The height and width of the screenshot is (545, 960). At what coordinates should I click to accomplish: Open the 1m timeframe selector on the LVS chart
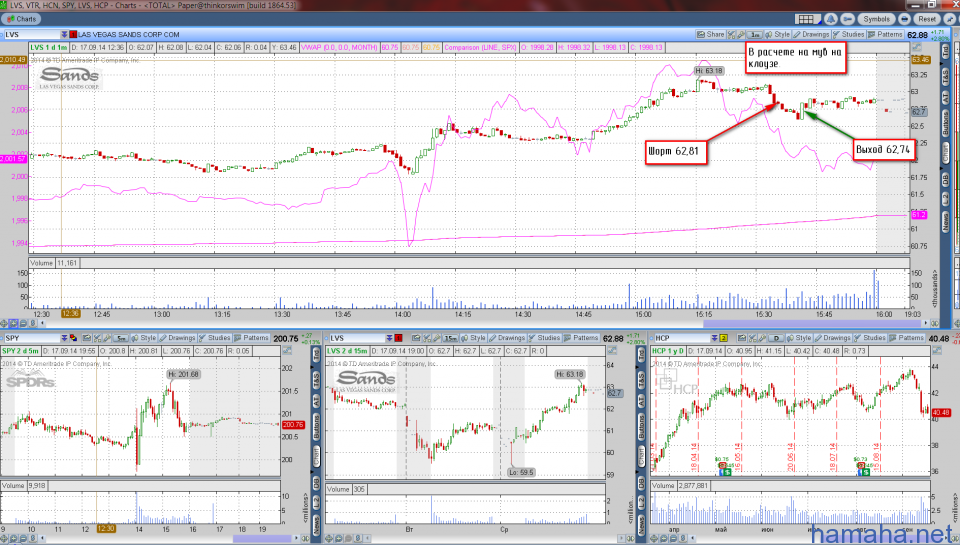pyautogui.click(x=755, y=35)
